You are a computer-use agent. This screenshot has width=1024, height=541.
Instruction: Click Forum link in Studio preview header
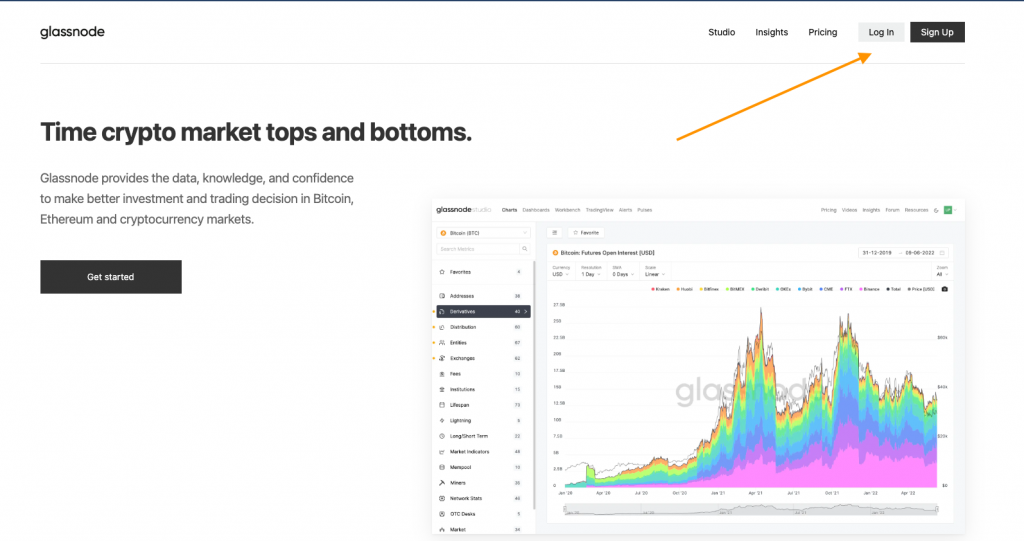[x=892, y=210]
